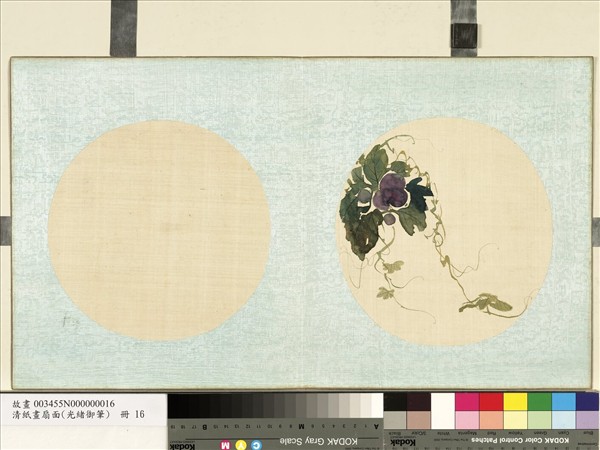Screen dimensions: 600x450
Task: Pick the white Kodak color control patch
Action: 442,402
